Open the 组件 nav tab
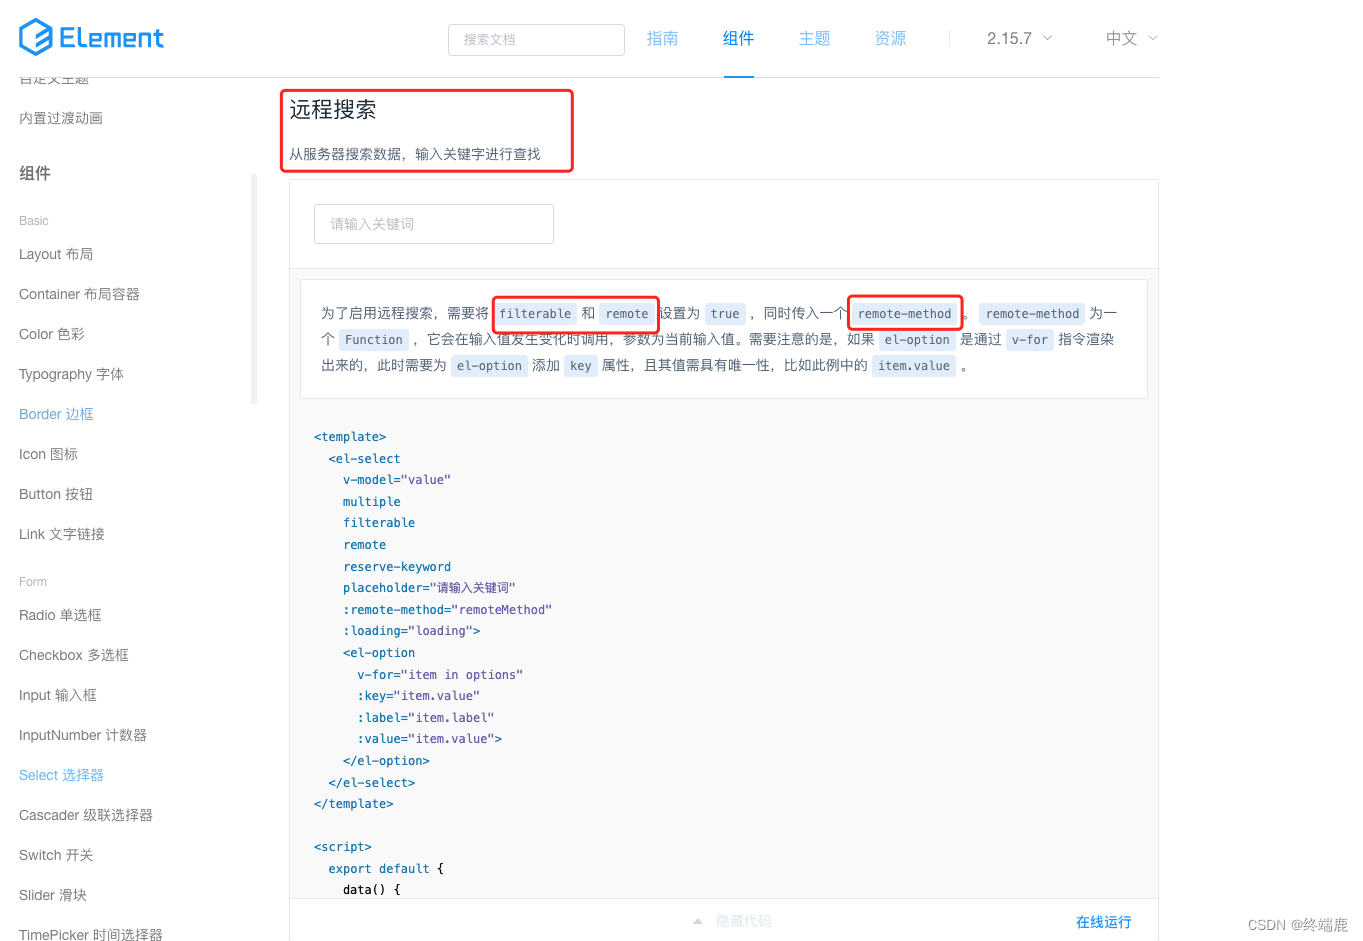This screenshot has width=1363, height=941. [738, 38]
